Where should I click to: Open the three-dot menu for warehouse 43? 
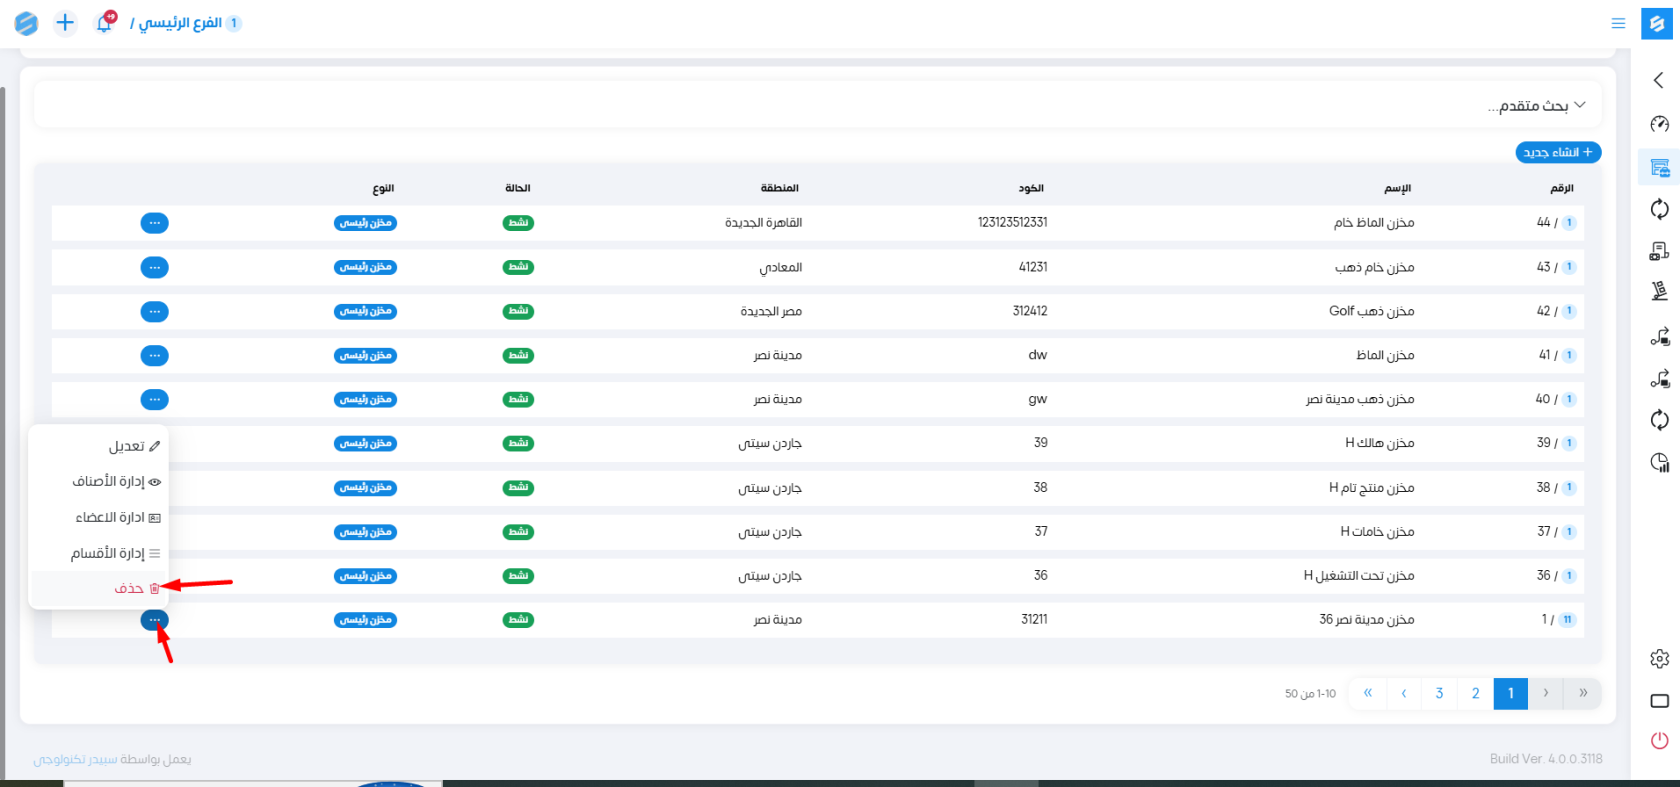point(154,267)
